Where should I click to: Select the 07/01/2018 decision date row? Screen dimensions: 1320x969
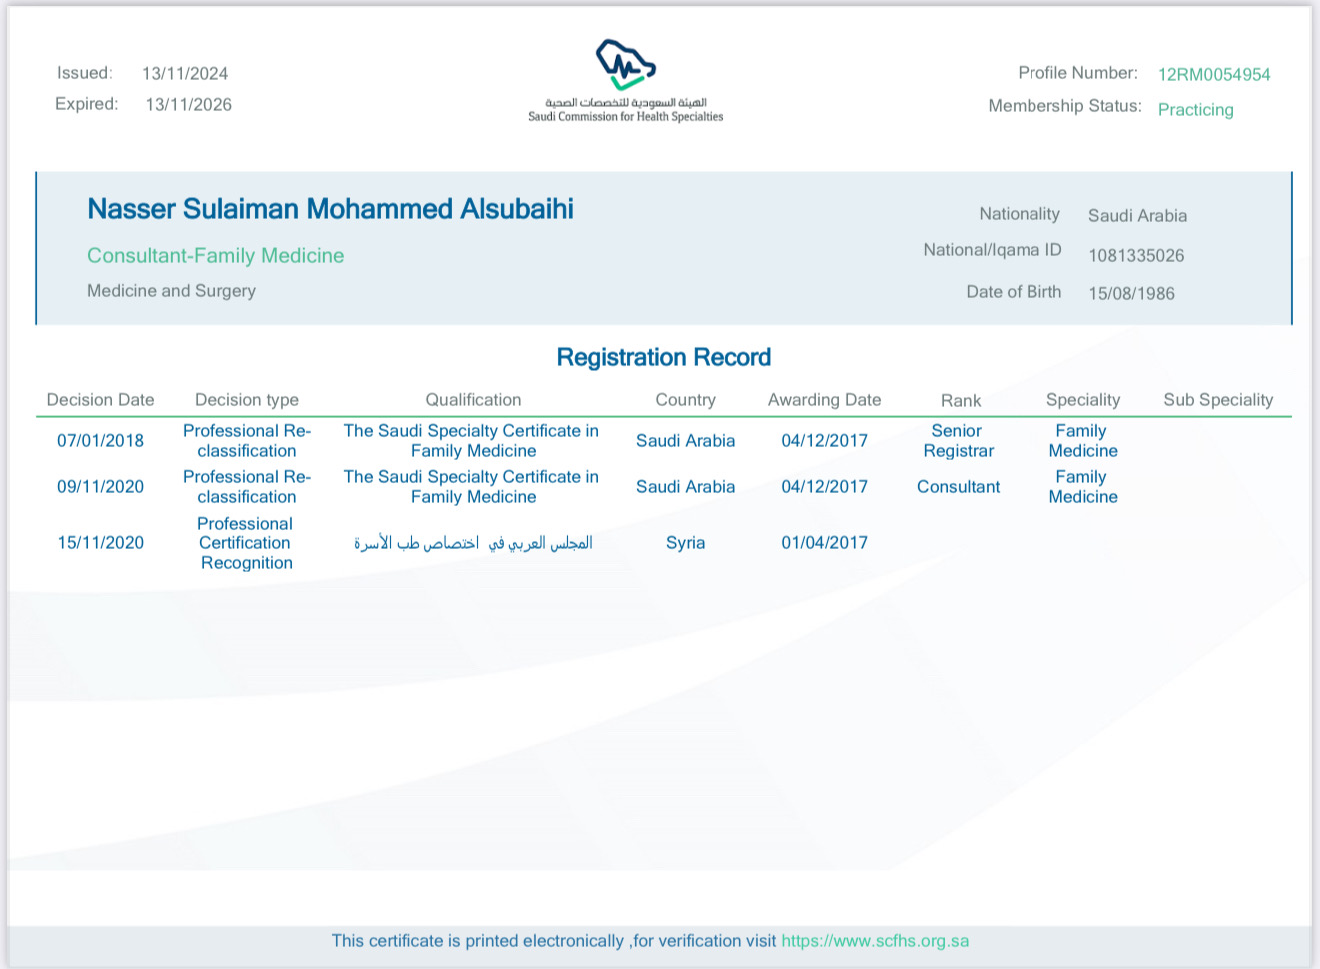[x=100, y=441]
